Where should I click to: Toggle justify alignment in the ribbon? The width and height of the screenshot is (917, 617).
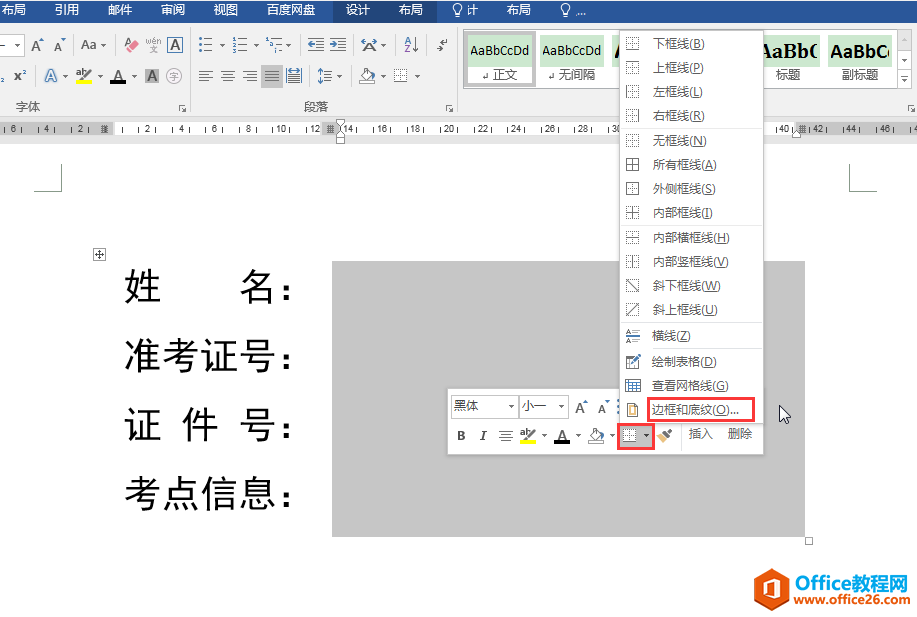click(x=271, y=76)
